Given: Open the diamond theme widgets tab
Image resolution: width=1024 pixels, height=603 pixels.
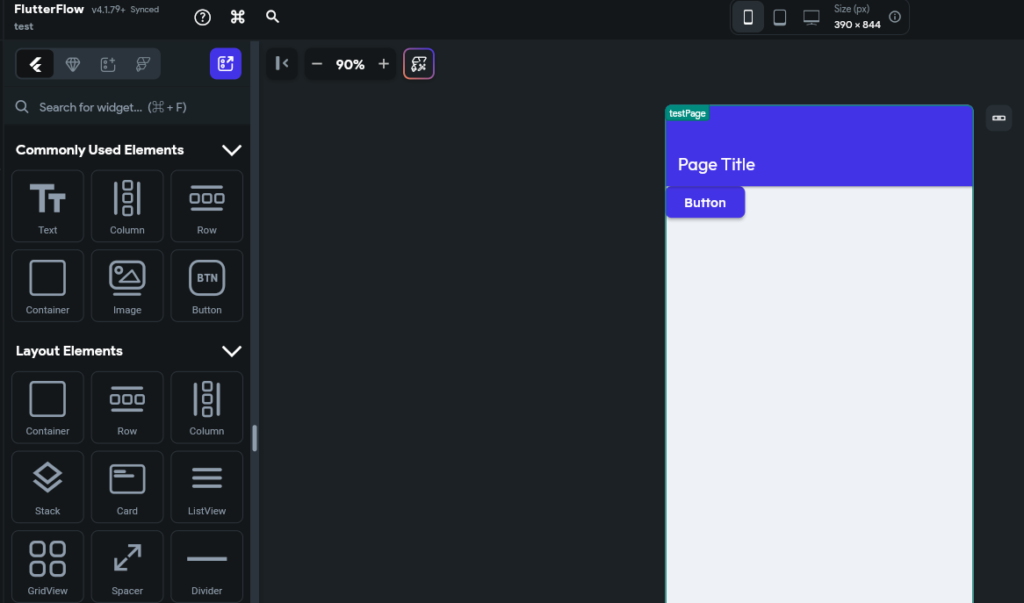Looking at the screenshot, I should [72, 64].
